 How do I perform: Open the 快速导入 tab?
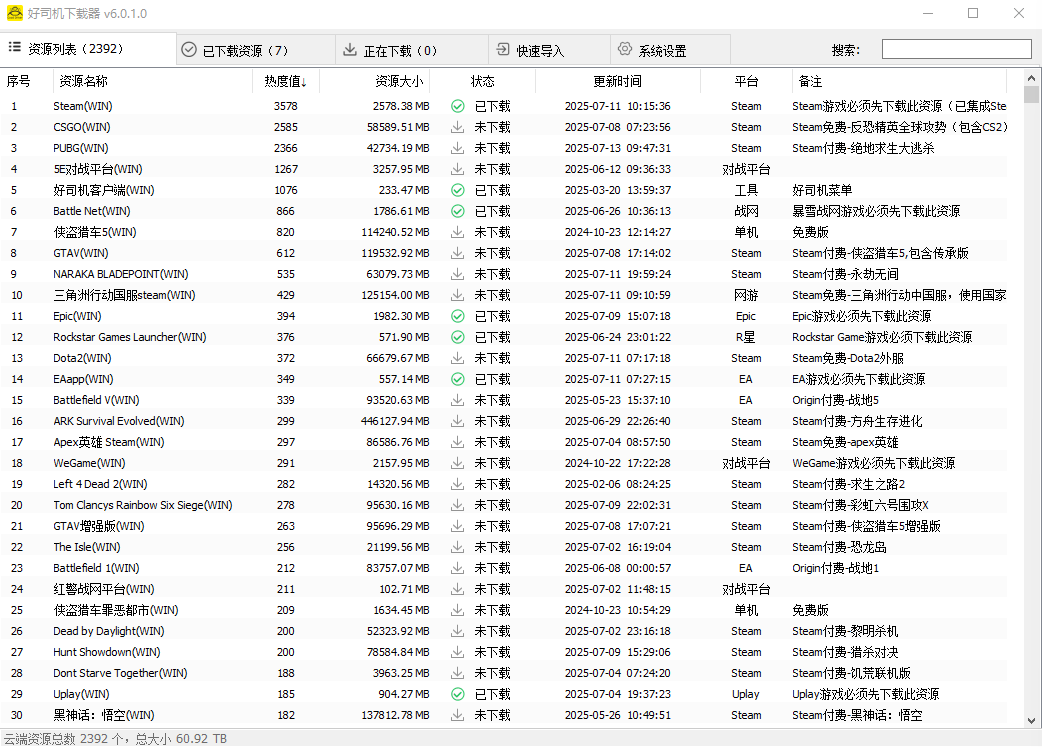(x=550, y=51)
